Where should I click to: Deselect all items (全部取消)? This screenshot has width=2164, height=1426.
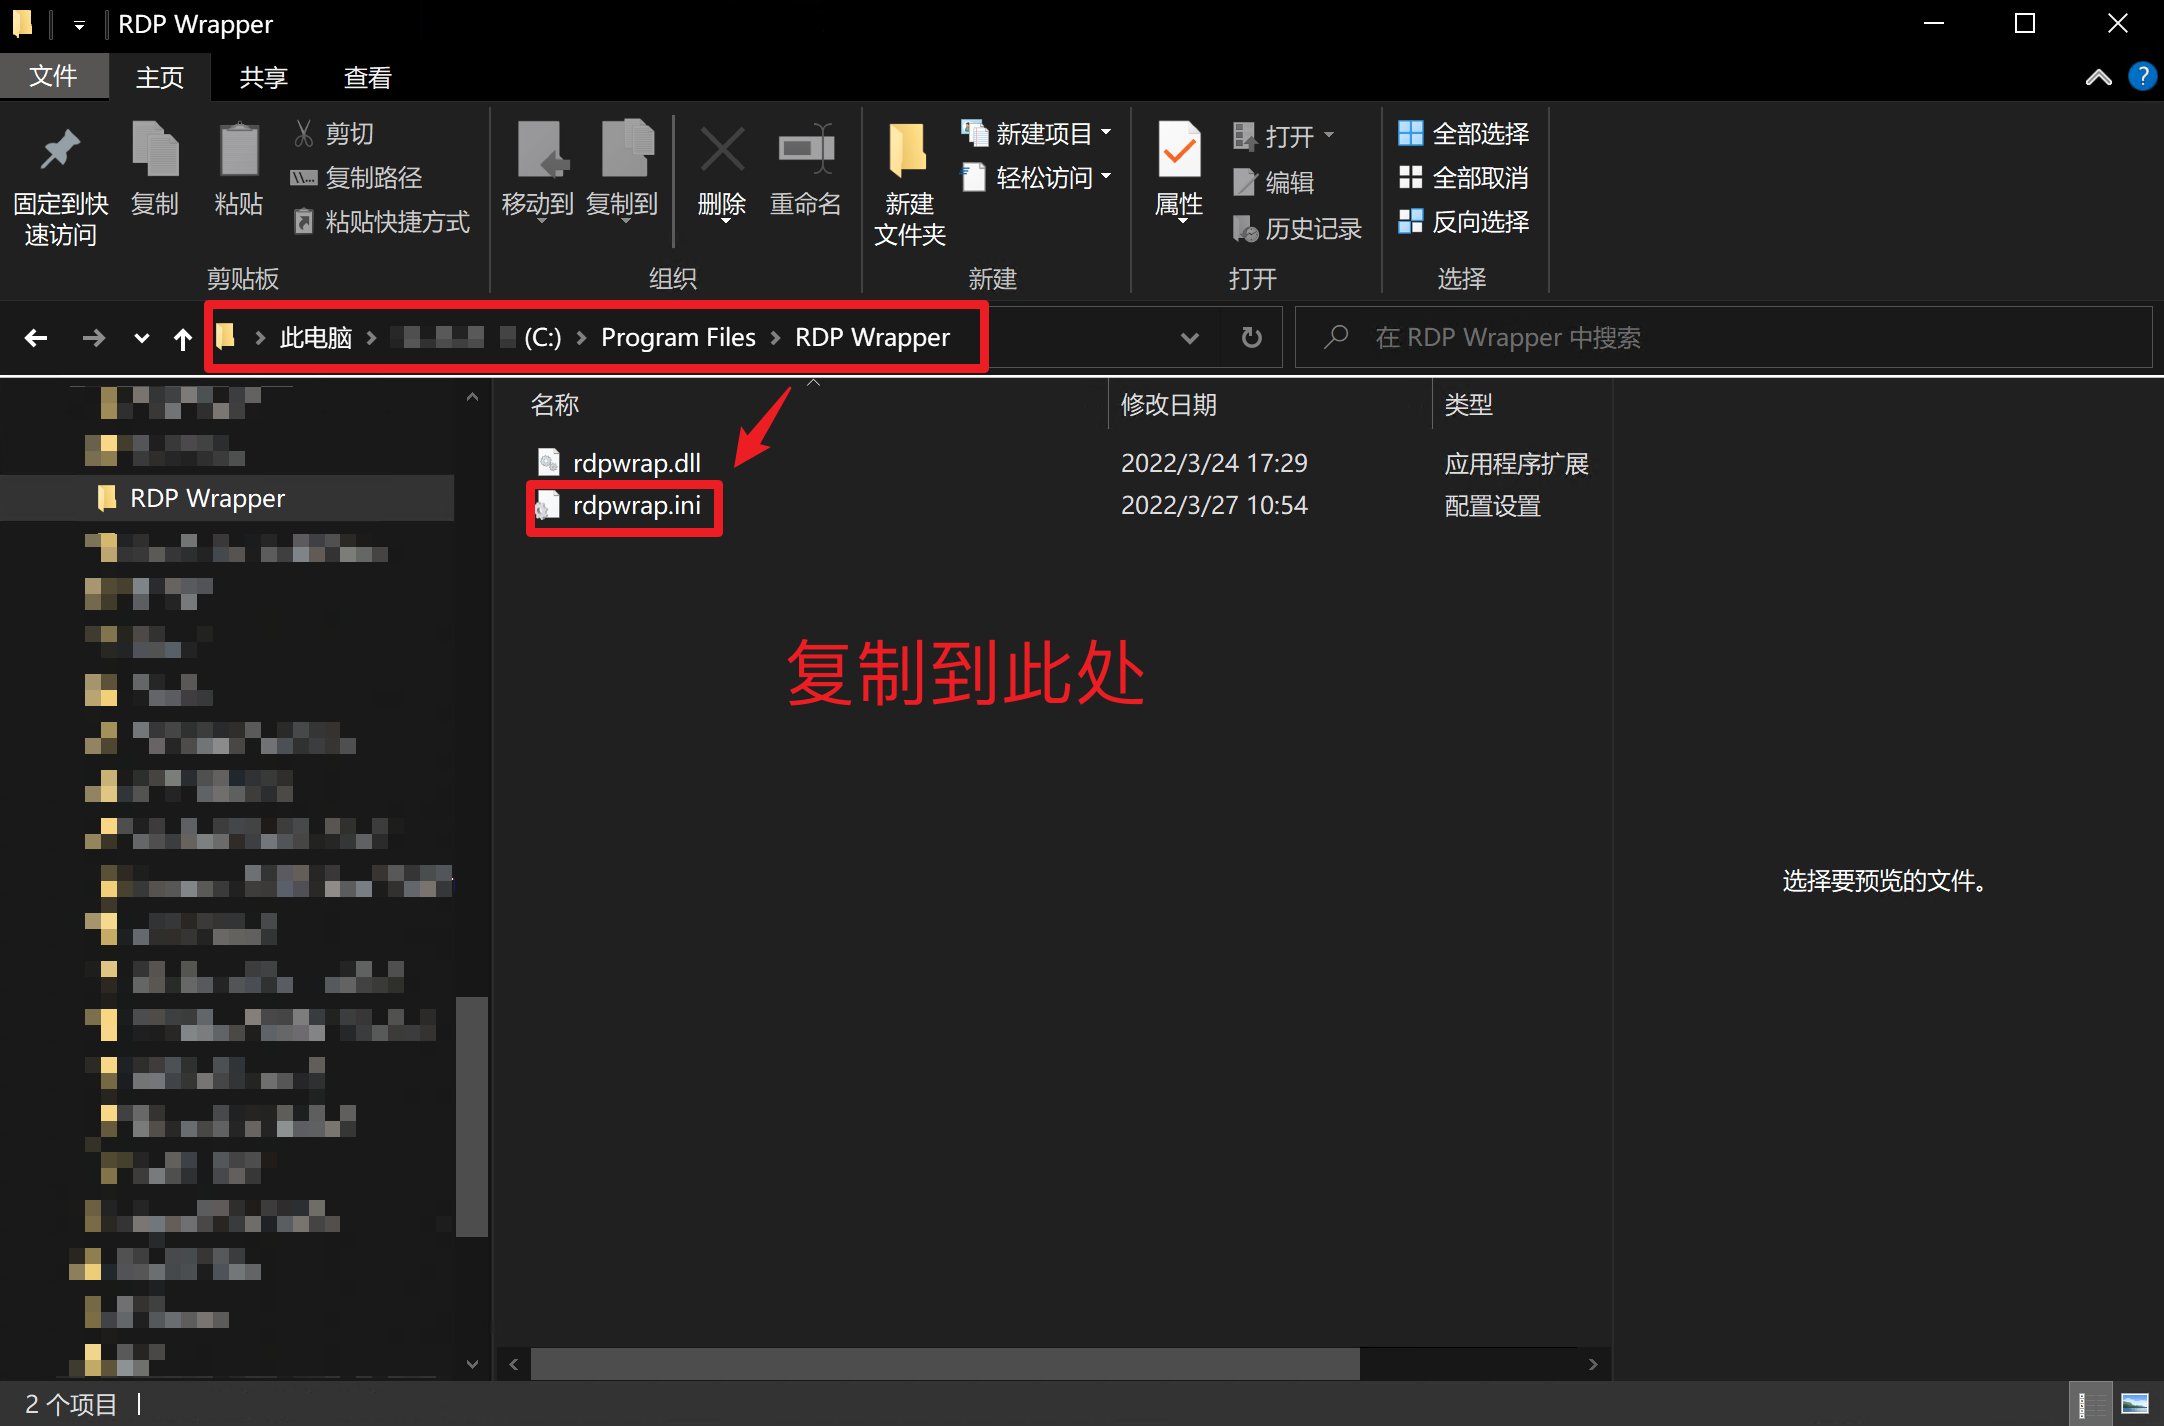tap(1464, 178)
